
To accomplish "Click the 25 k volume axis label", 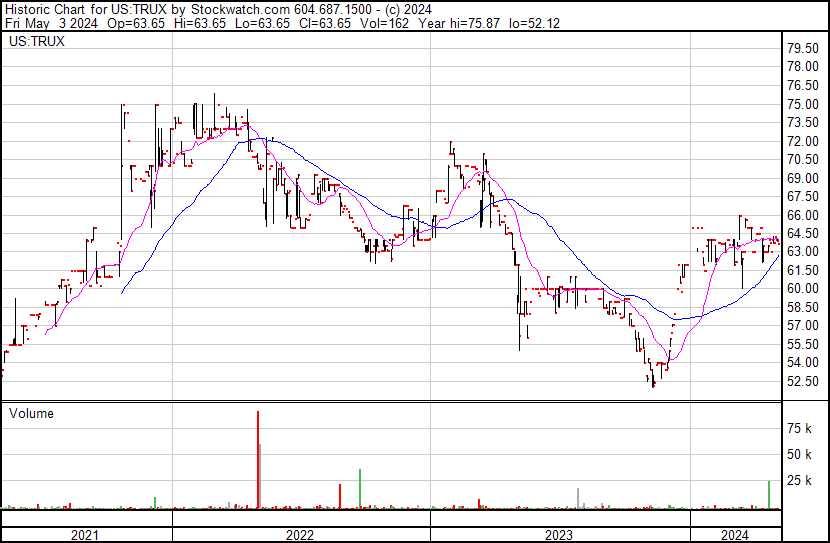I will click(x=799, y=481).
